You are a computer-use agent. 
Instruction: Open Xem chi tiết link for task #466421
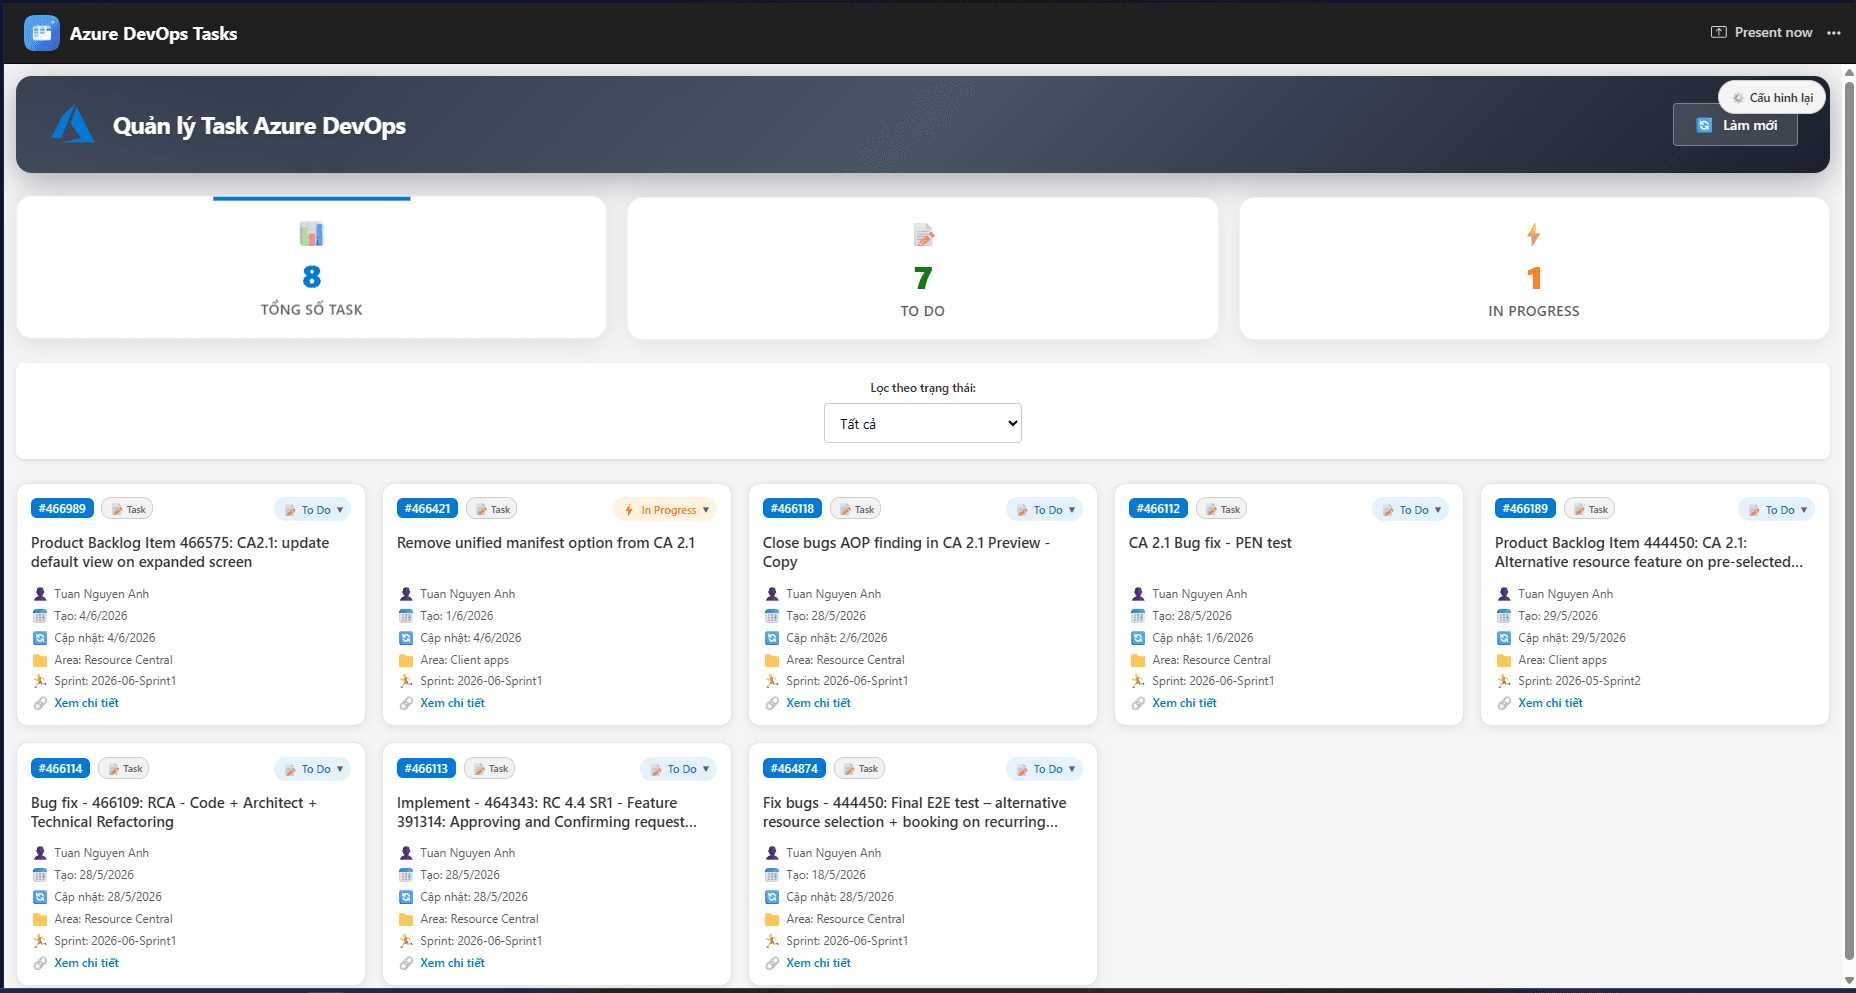[452, 703]
